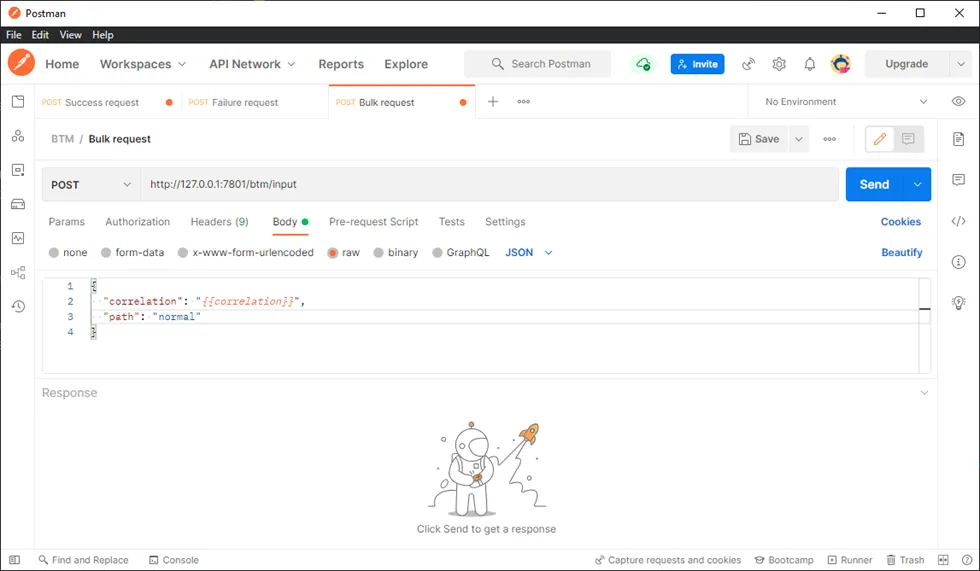Open the help question mark icon
This screenshot has width=980, height=571.
coord(967,560)
